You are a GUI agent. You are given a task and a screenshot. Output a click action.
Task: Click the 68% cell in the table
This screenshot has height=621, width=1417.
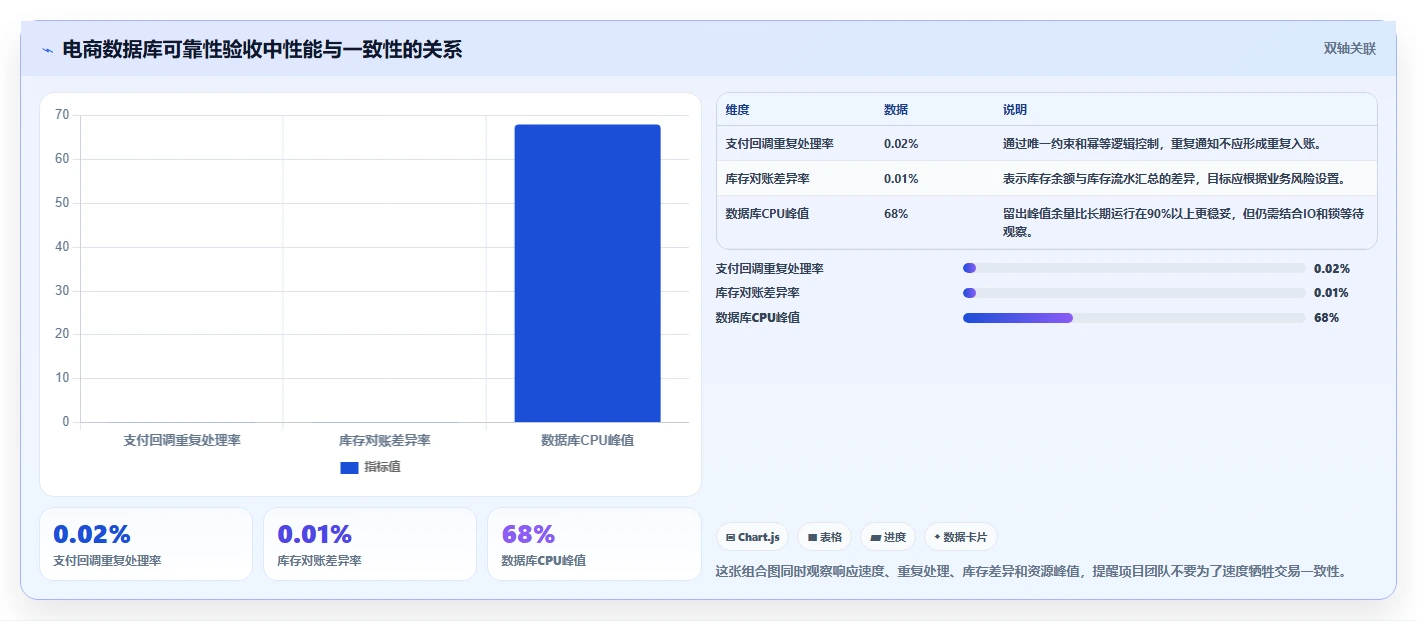[896, 214]
